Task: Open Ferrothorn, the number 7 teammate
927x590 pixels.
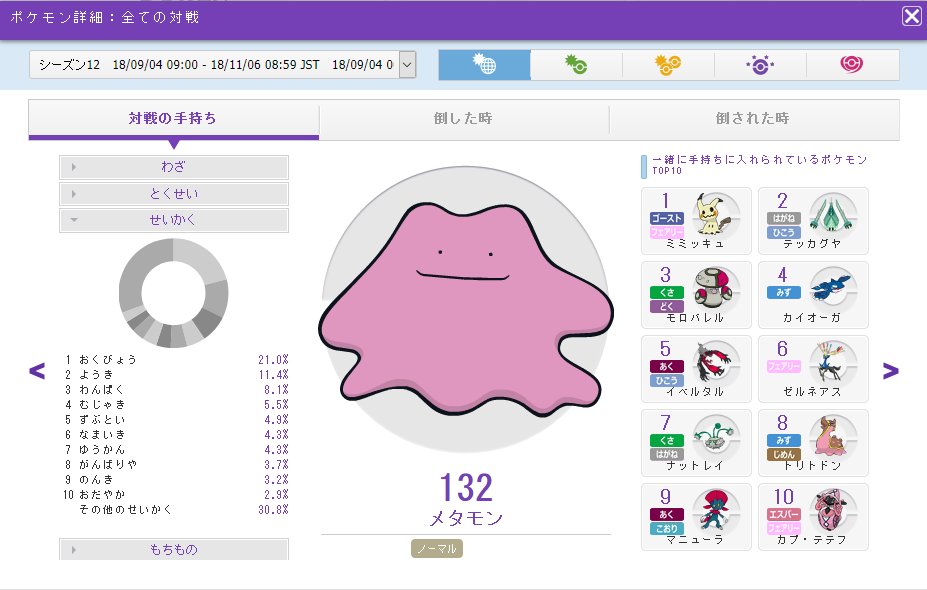Action: coord(696,442)
